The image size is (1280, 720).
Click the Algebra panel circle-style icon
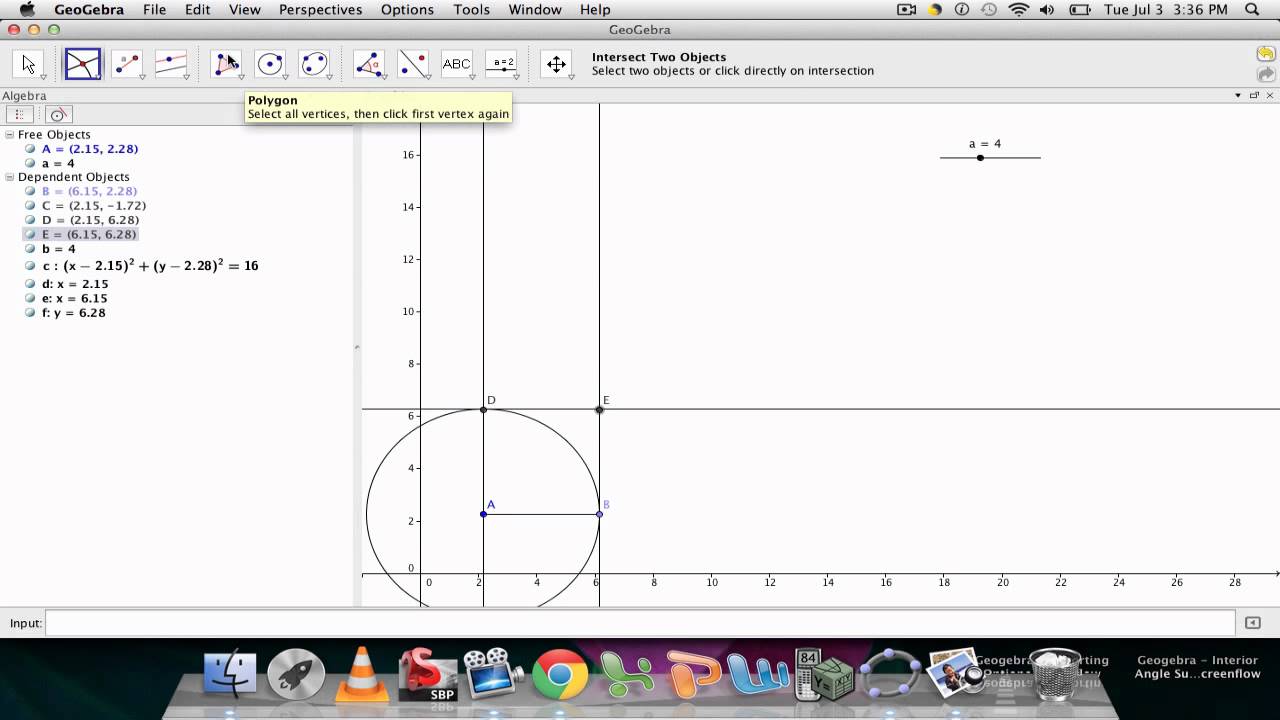[58, 114]
